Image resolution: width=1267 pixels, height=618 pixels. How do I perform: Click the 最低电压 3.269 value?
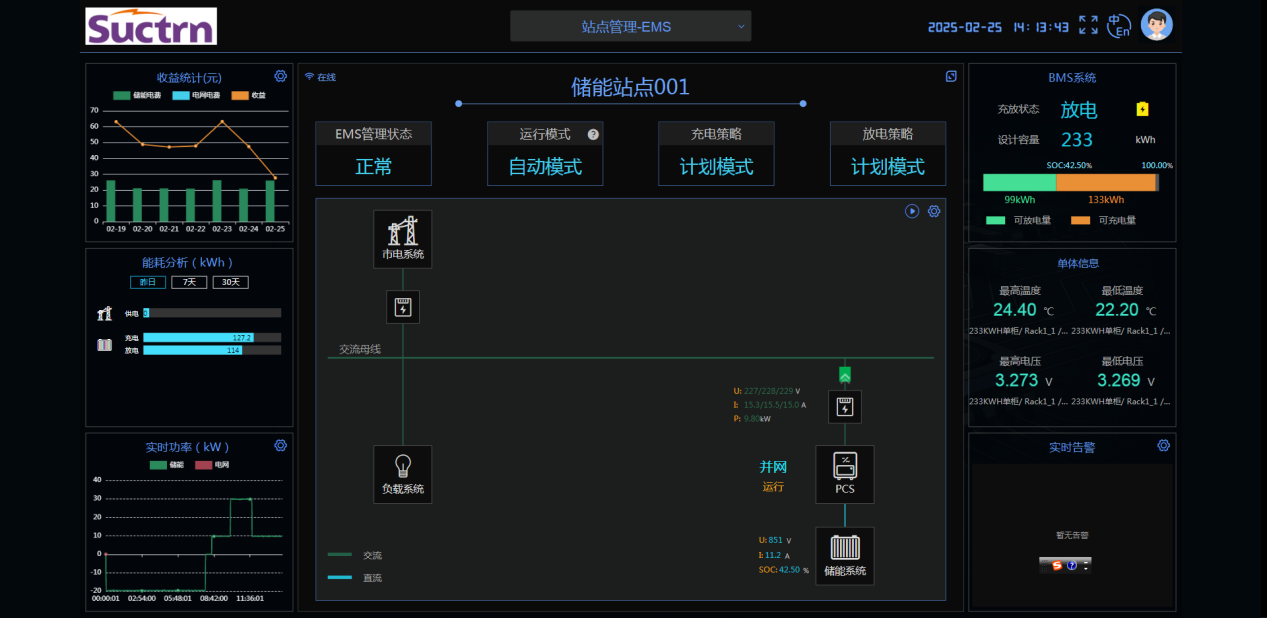tap(1118, 380)
